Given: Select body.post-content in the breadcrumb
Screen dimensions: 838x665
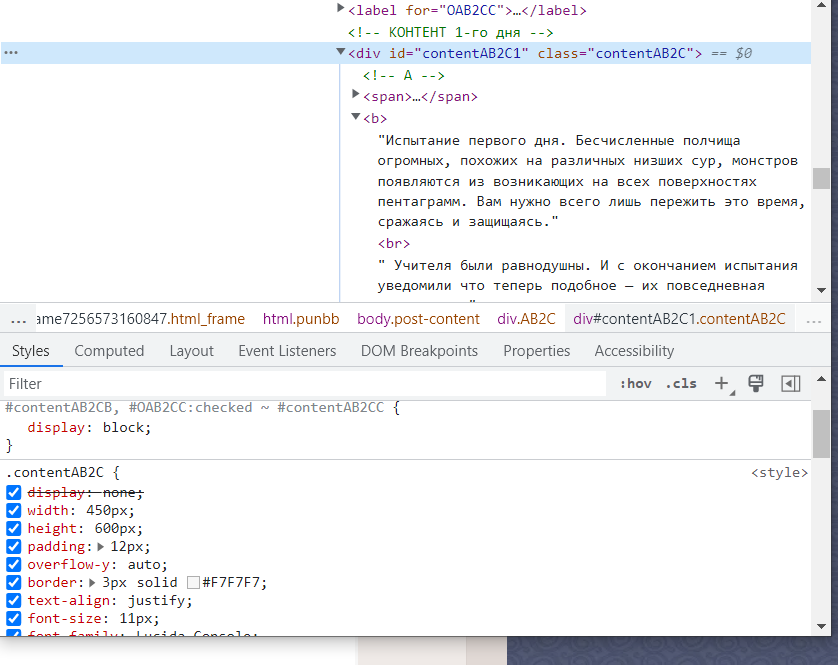Looking at the screenshot, I should pos(418,320).
